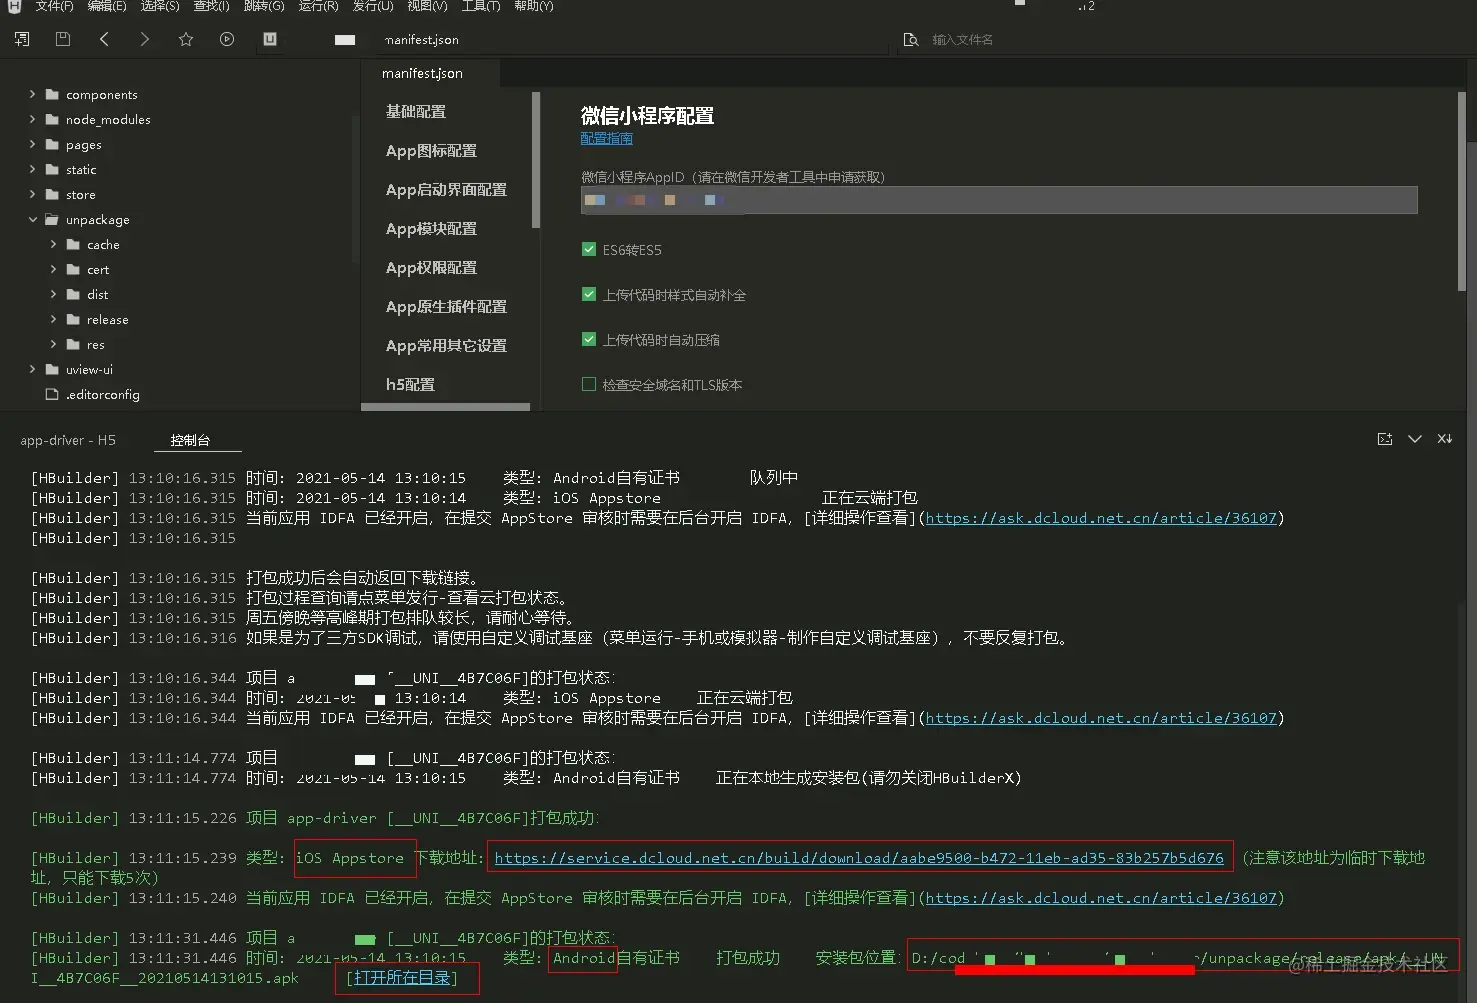The image size is (1477, 1003).
Task: Click the uni-app U icon in toolbar
Action: [270, 39]
